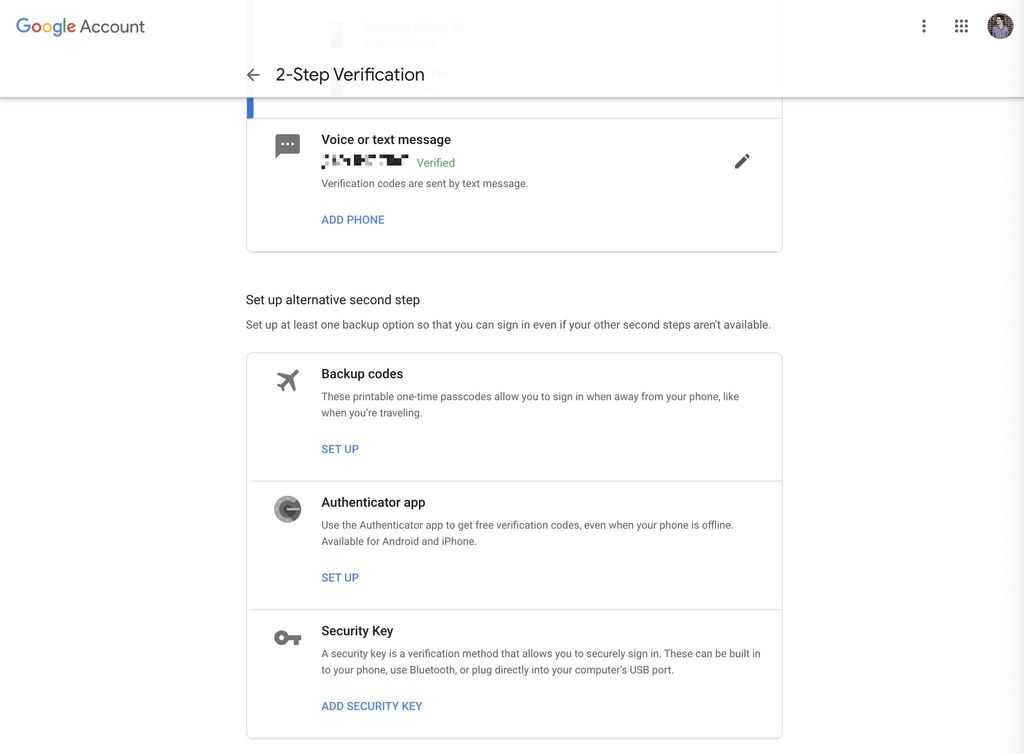
Task: Click the pencil icon to edit phone
Action: (x=742, y=160)
